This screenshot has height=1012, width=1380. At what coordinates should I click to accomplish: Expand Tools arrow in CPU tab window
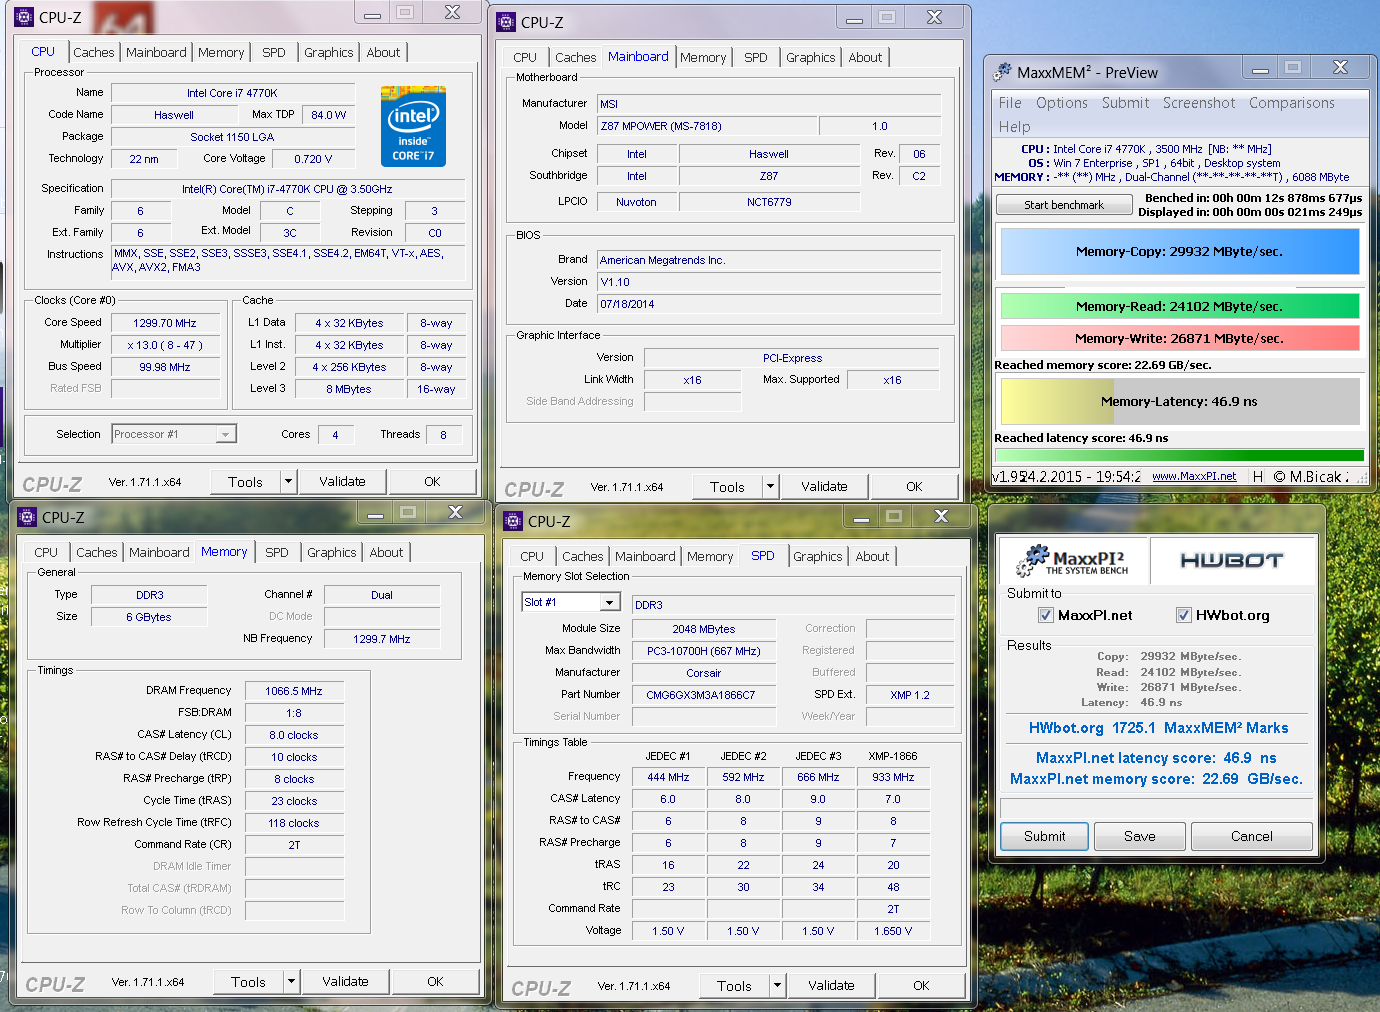(288, 481)
